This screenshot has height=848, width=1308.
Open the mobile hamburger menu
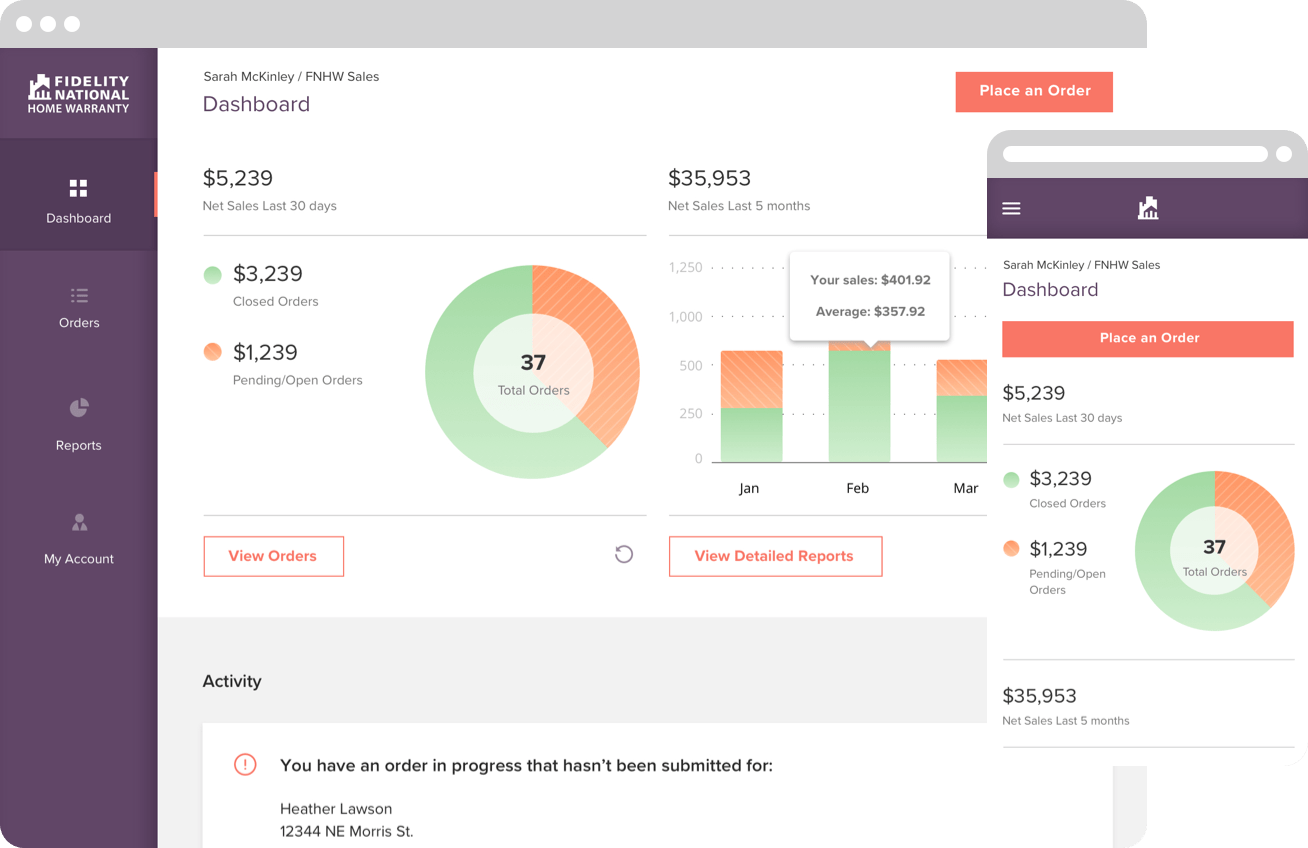point(1011,208)
